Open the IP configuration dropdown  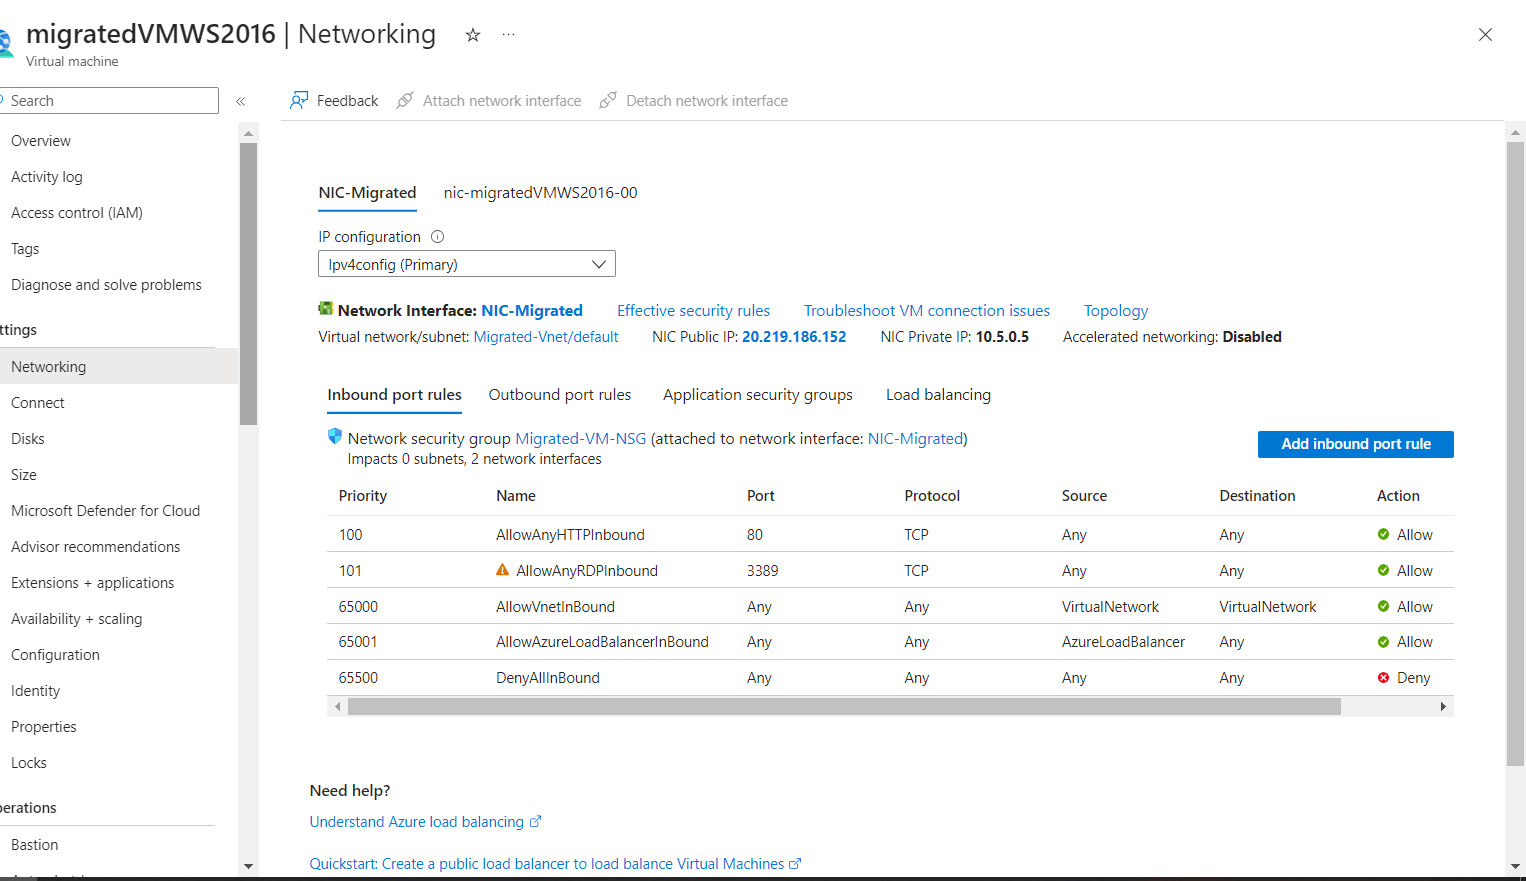click(x=467, y=264)
